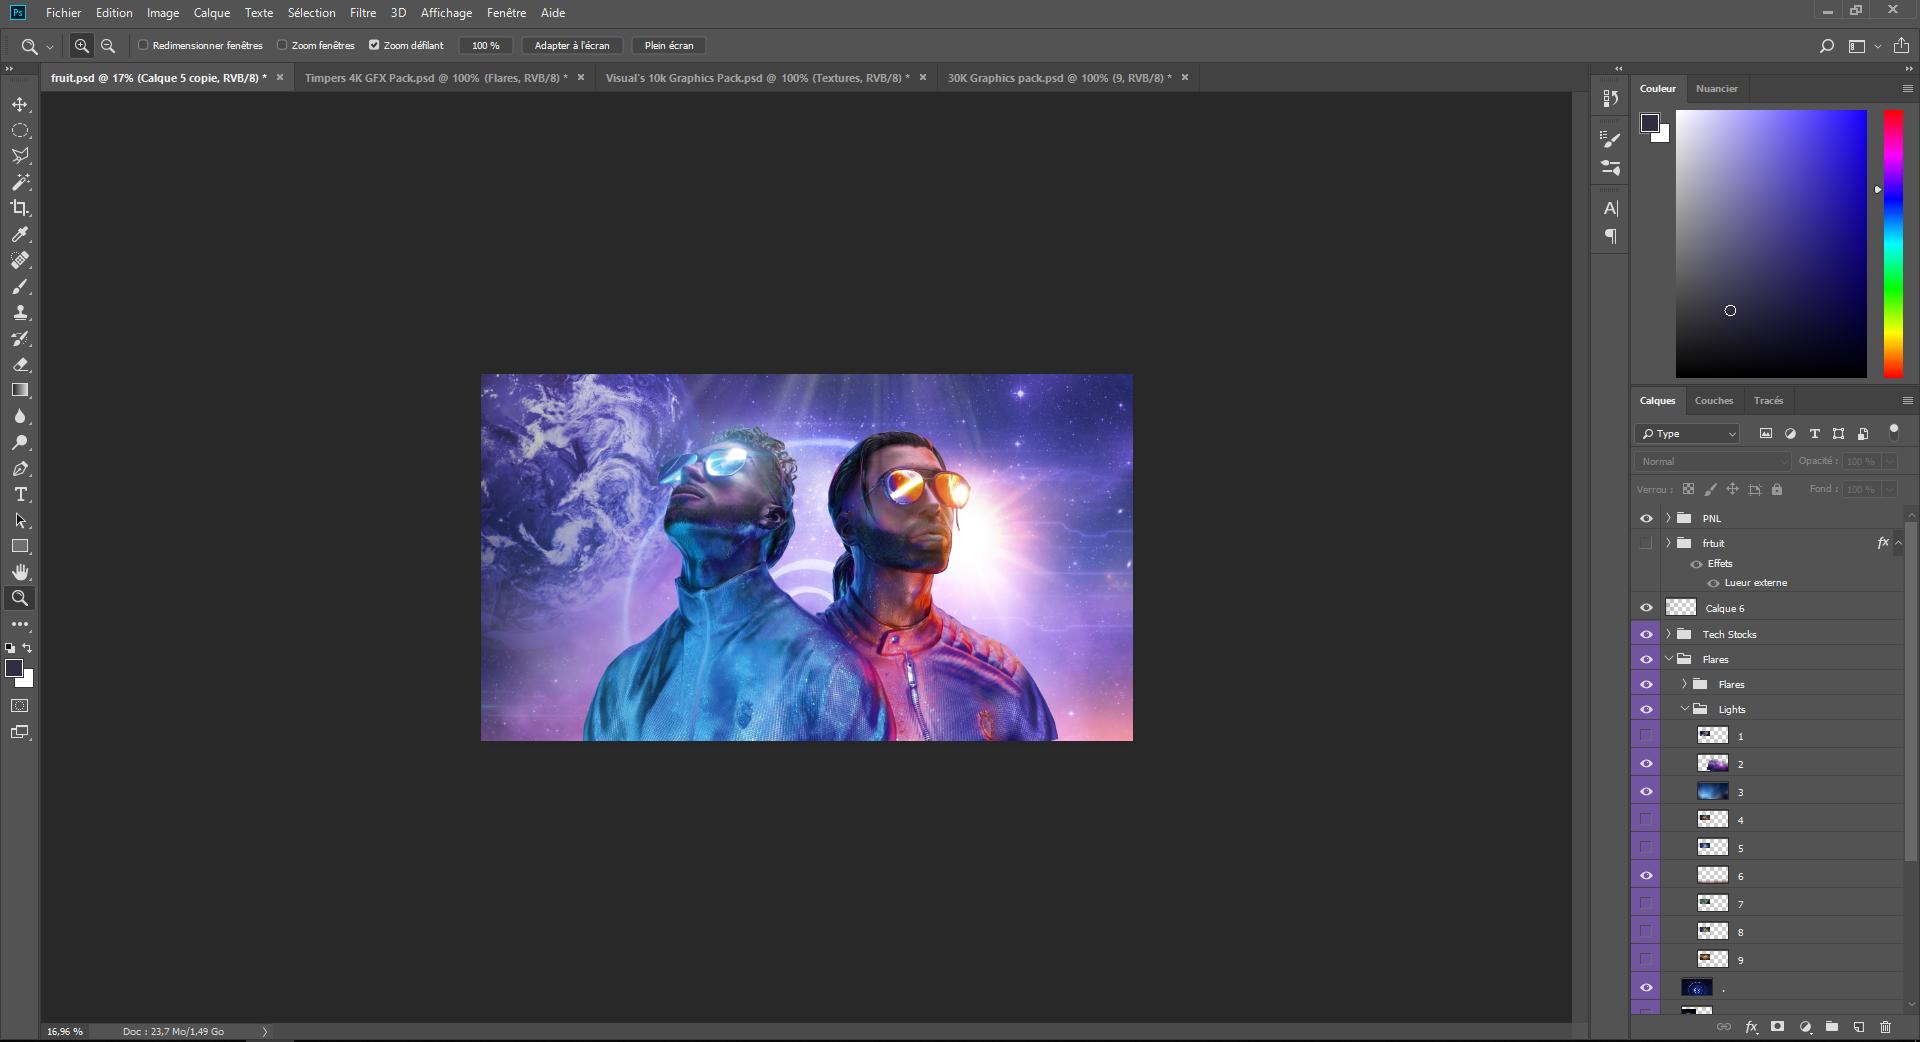The height and width of the screenshot is (1042, 1920).
Task: Select the Crop tool
Action: [20, 208]
